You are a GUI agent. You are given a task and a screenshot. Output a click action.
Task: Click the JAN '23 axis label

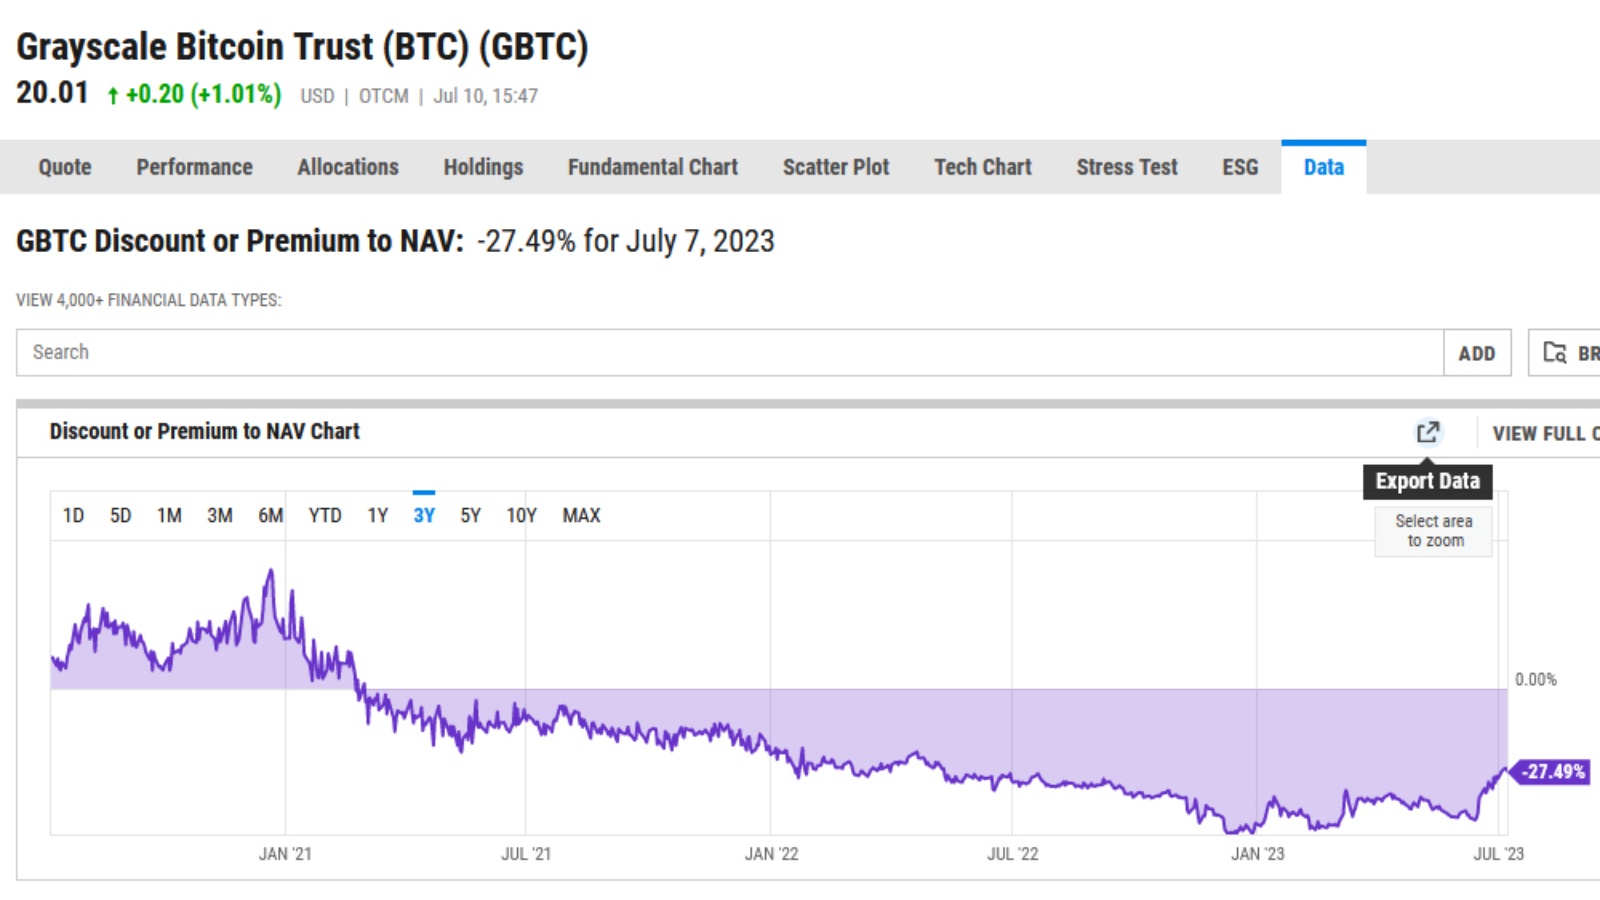click(x=1258, y=854)
